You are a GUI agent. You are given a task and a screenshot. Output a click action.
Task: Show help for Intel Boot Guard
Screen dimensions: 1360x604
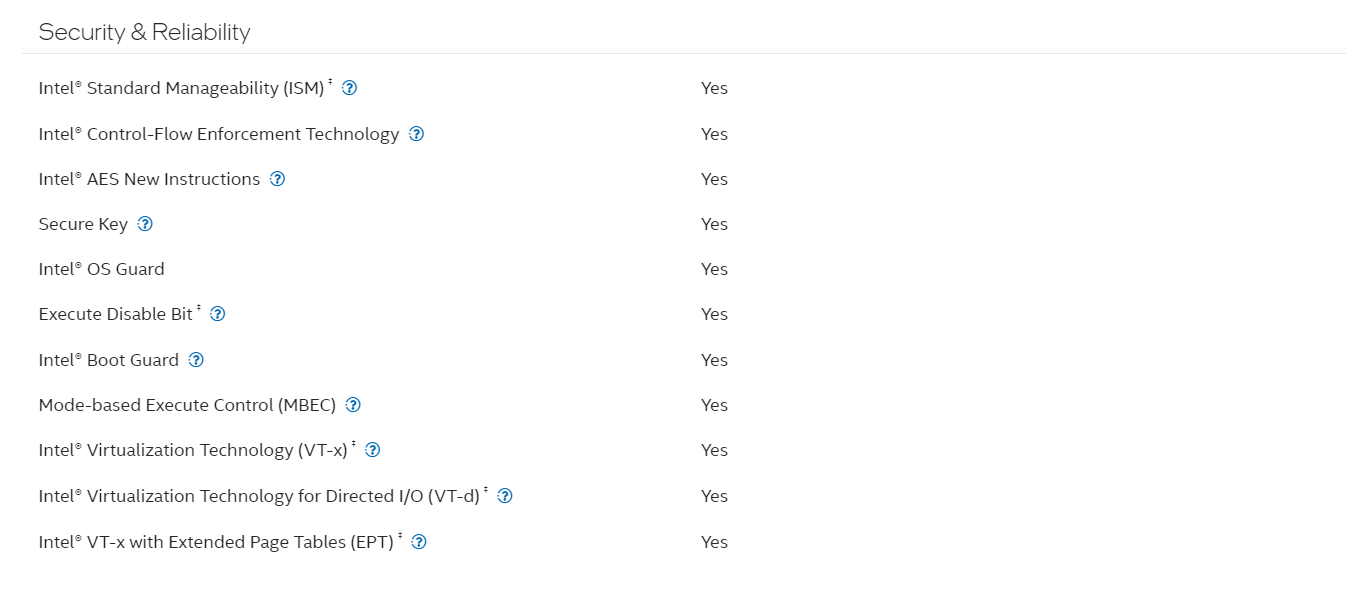pos(196,360)
